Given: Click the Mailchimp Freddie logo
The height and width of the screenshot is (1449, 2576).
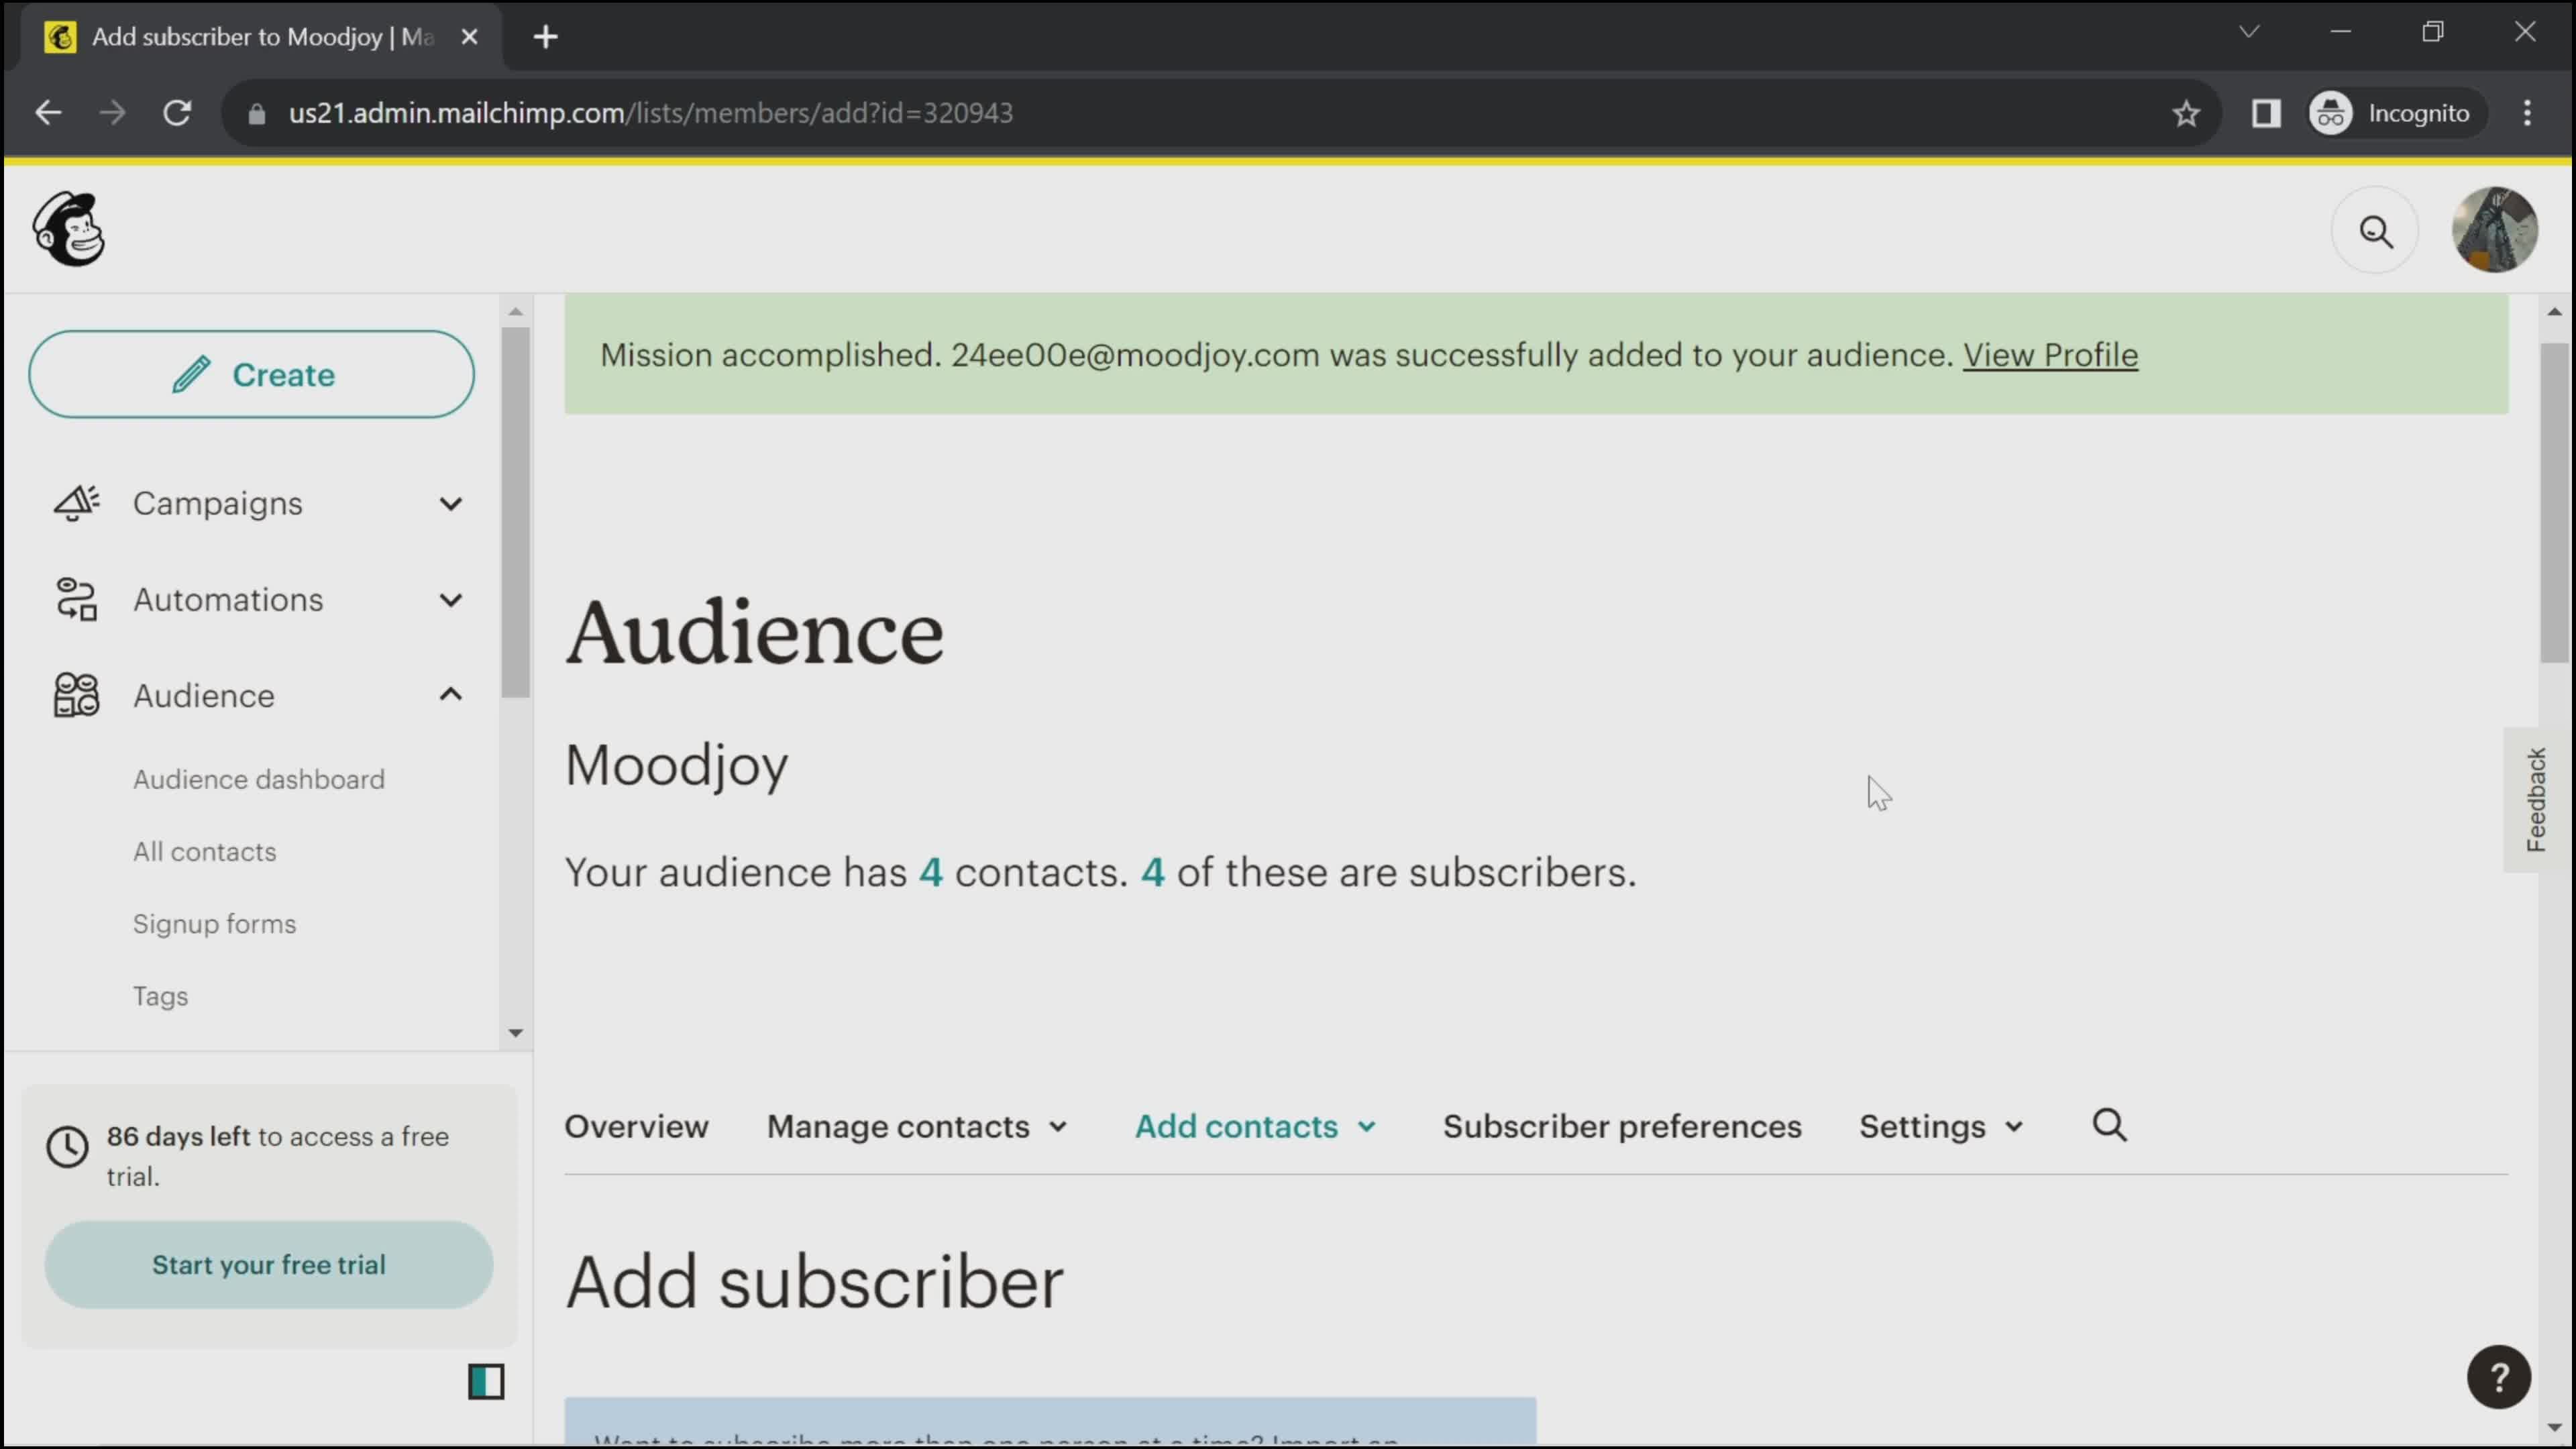Looking at the screenshot, I should pos(69,229).
